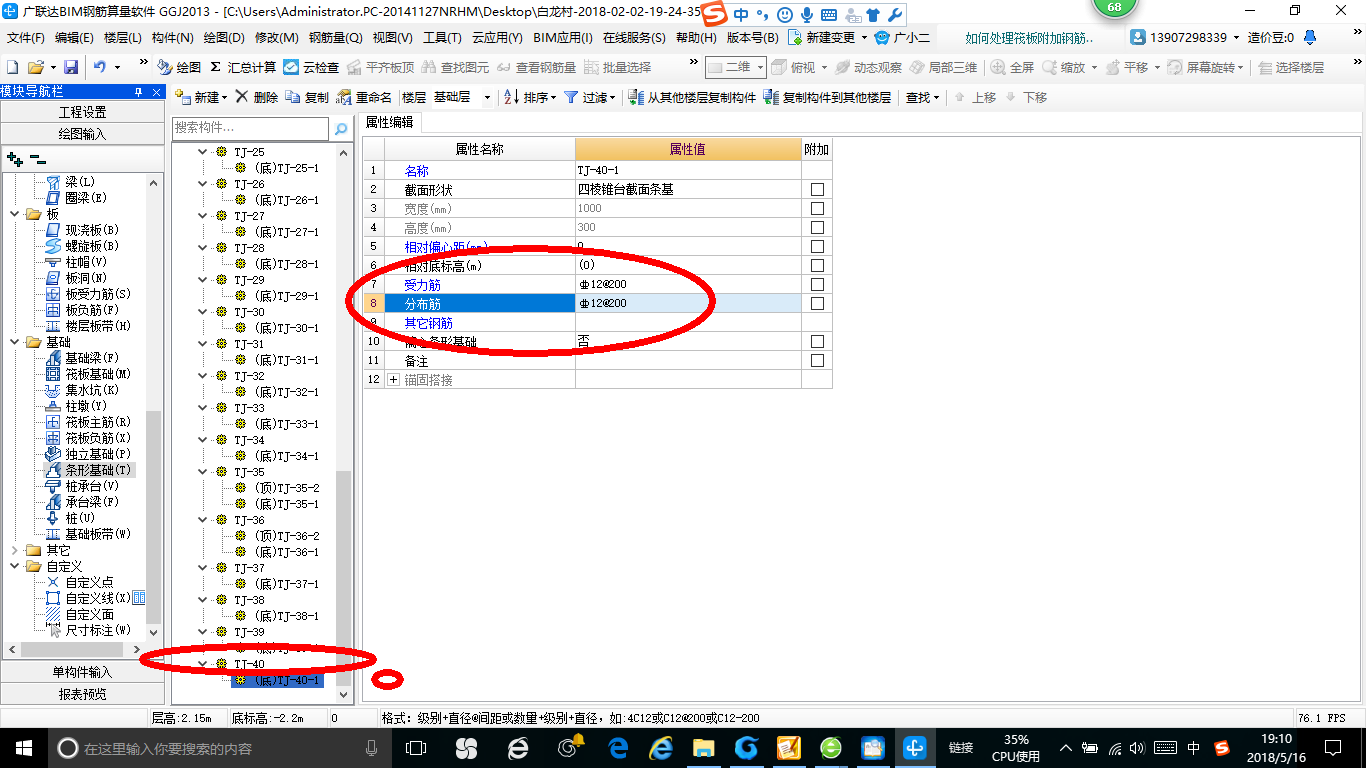
Task: Collapse the TJ-25 tree node
Action: 203,152
